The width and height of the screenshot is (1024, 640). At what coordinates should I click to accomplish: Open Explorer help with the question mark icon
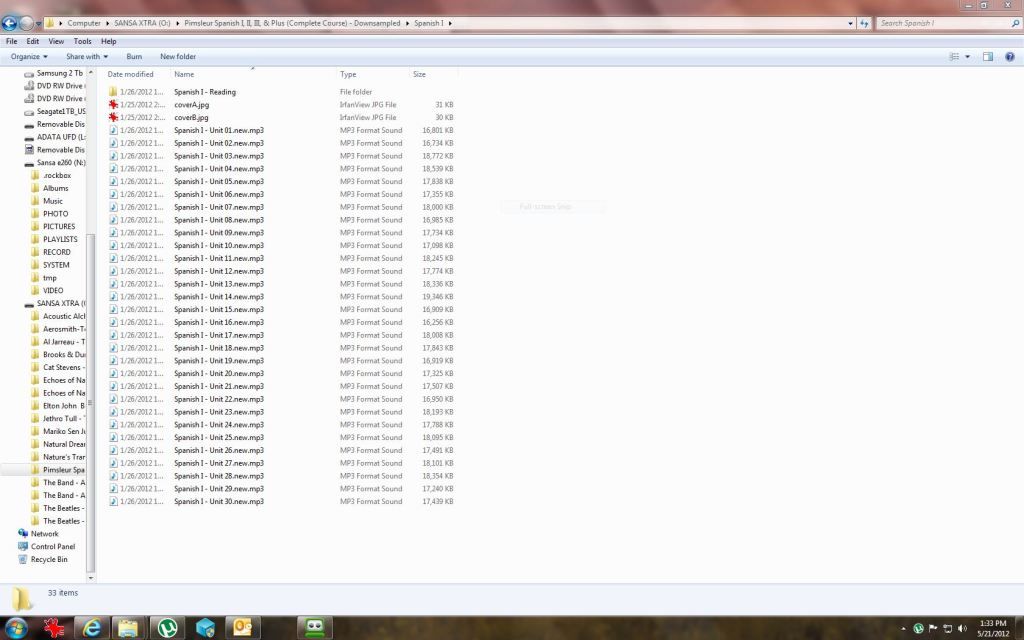(1010, 57)
